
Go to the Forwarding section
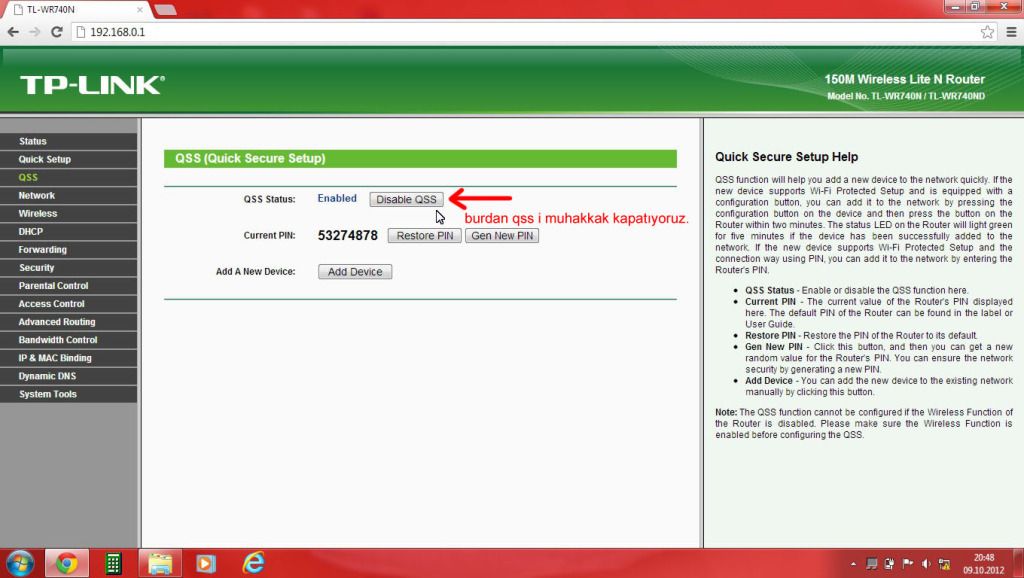[x=69, y=249]
